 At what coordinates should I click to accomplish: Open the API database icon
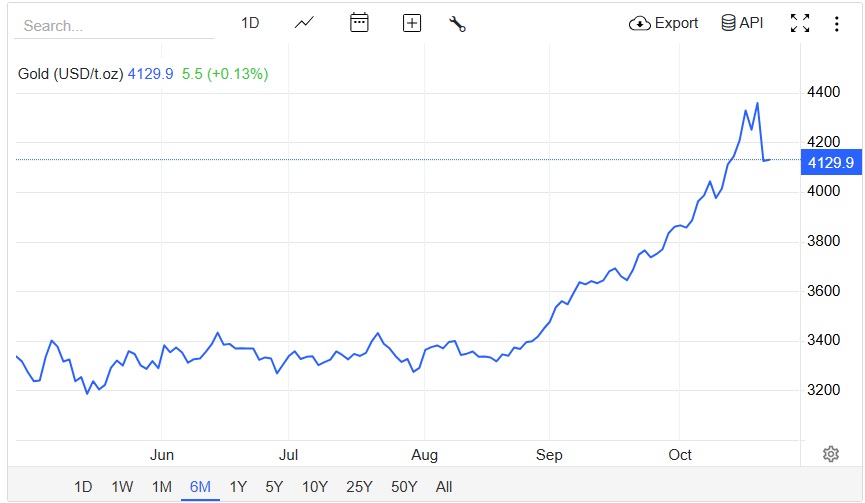(729, 23)
